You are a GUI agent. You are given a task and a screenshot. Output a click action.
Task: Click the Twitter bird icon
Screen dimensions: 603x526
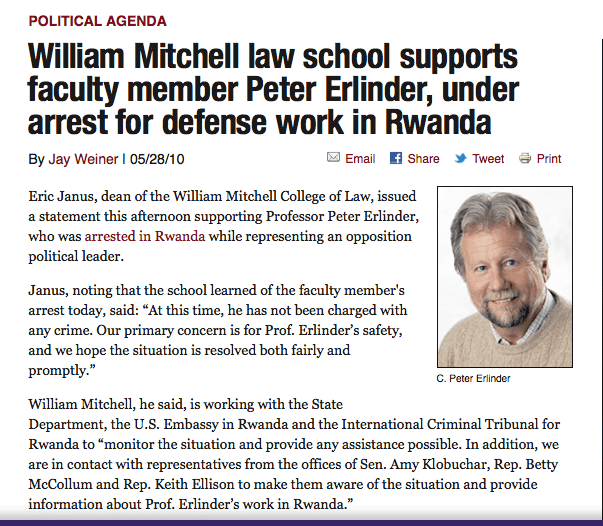point(460,158)
